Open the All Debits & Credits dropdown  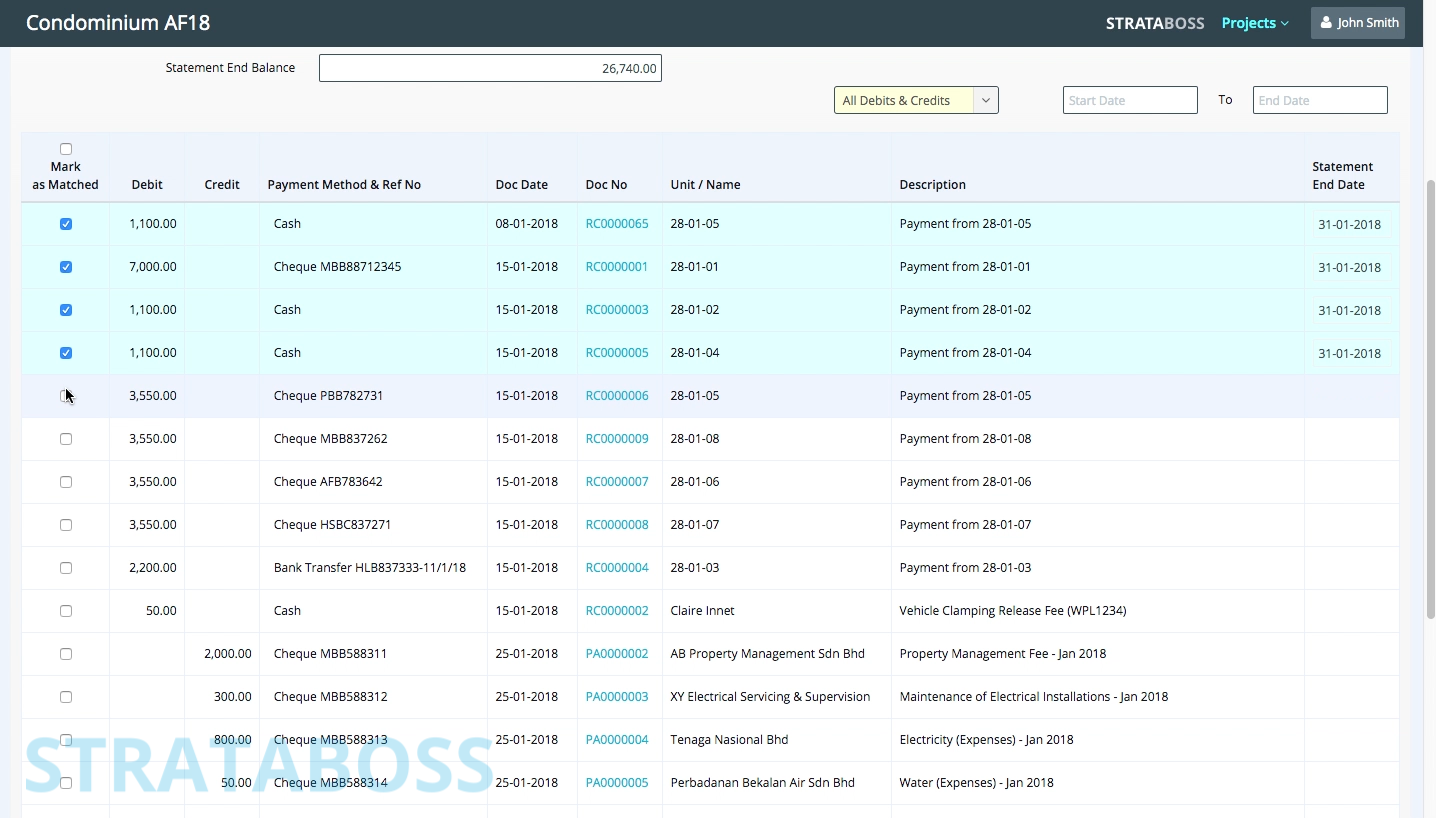[x=916, y=100]
